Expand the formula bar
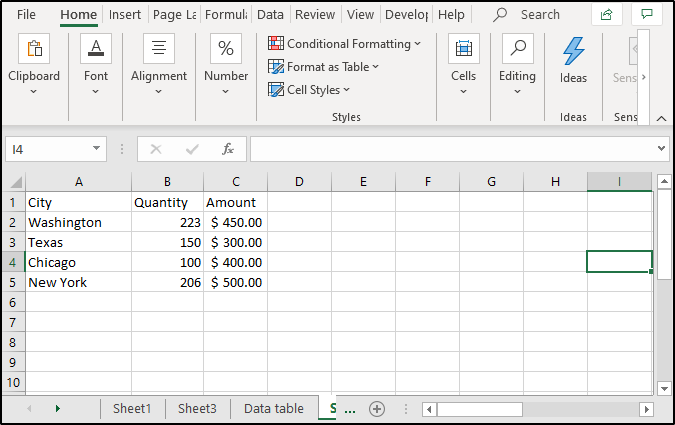 (661, 149)
